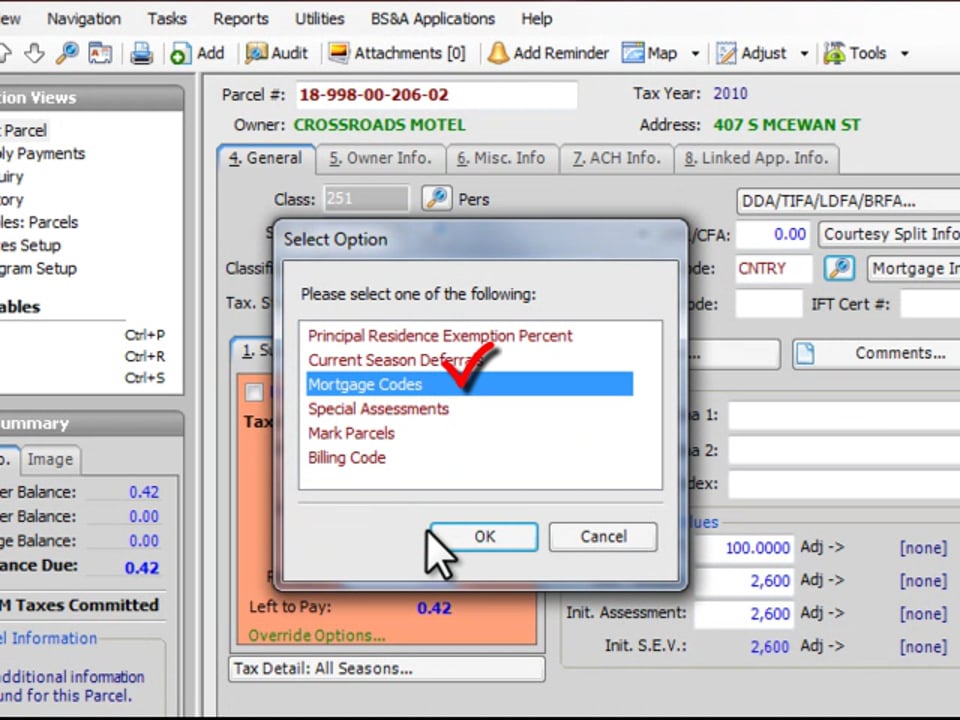Open the Utilities menu

(x=319, y=19)
